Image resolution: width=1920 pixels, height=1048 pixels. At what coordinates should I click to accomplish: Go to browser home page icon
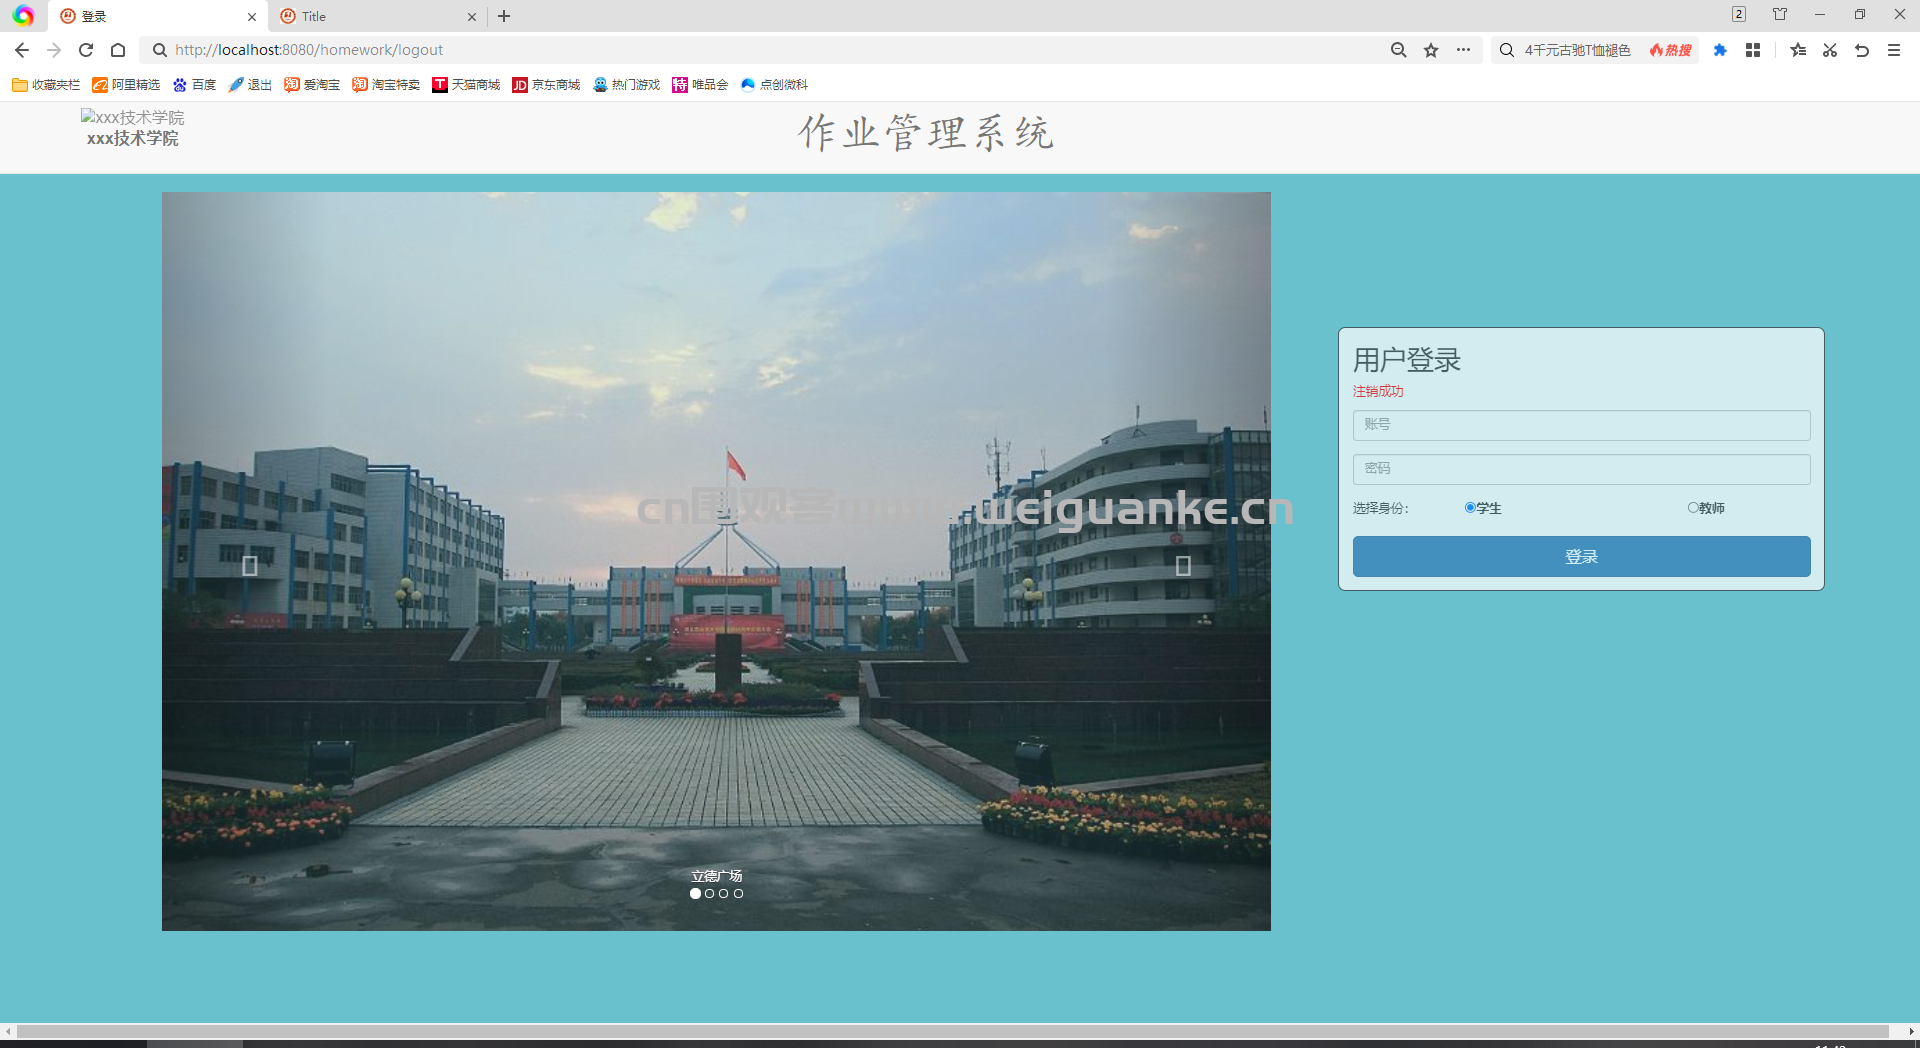tap(118, 50)
